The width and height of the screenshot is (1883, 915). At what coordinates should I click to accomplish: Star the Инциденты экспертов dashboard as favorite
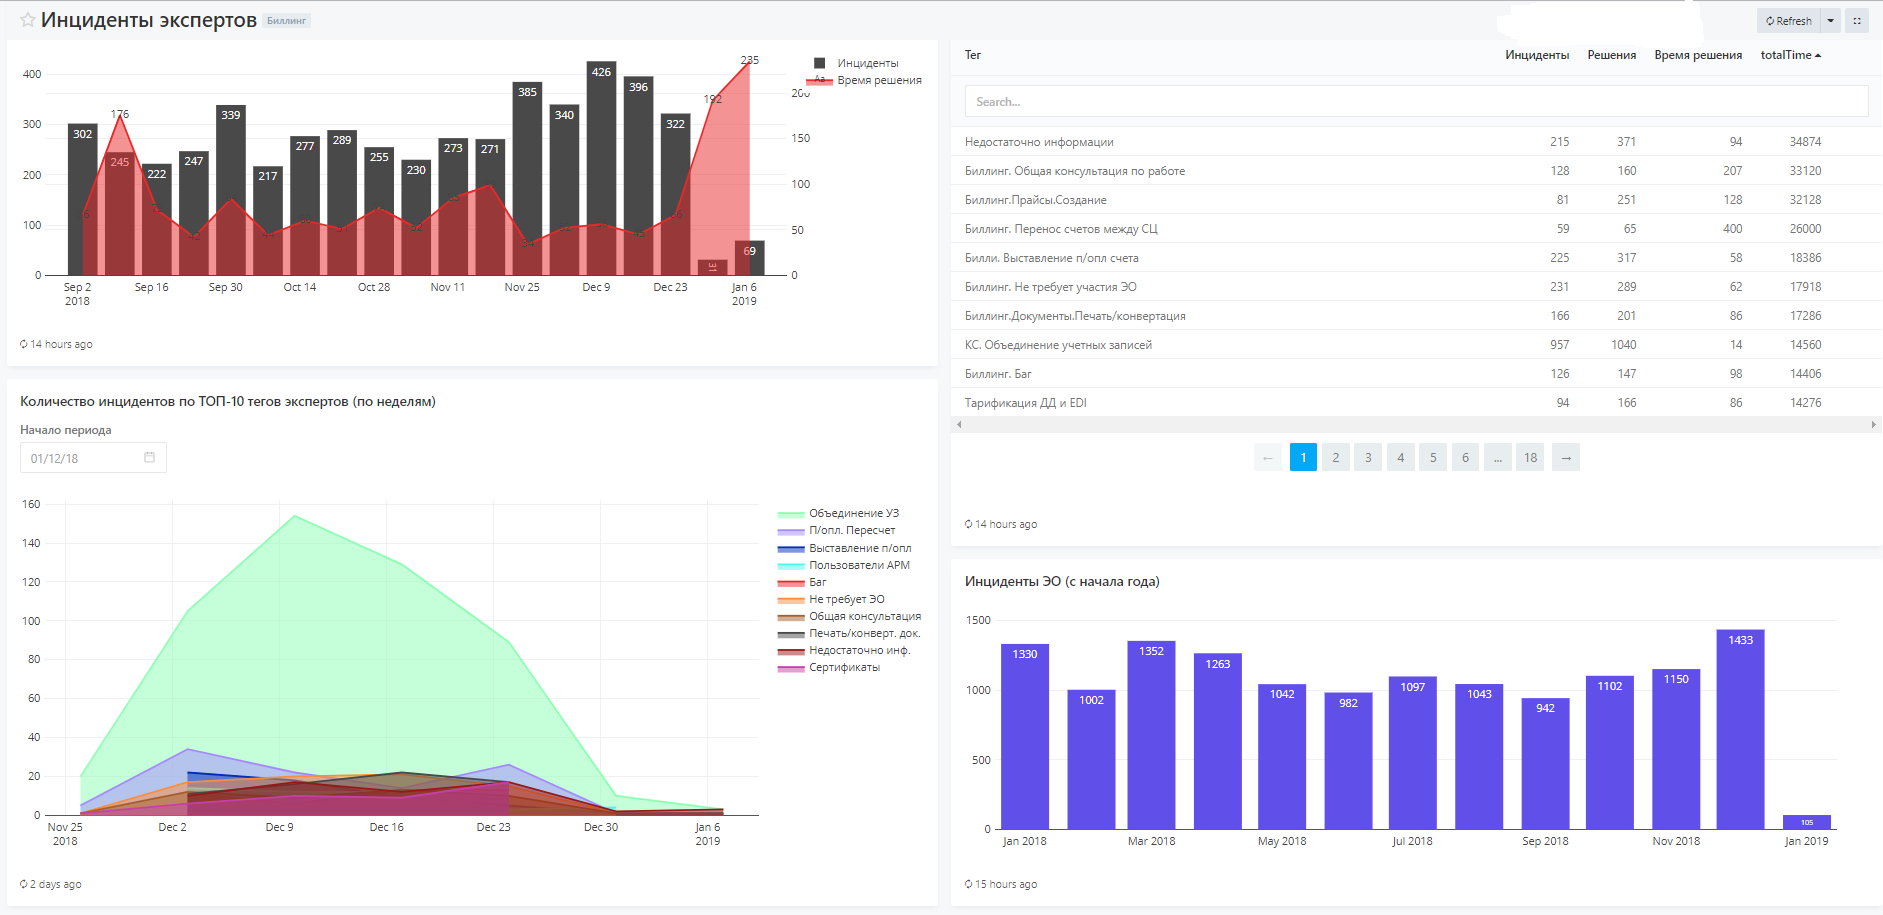point(28,20)
